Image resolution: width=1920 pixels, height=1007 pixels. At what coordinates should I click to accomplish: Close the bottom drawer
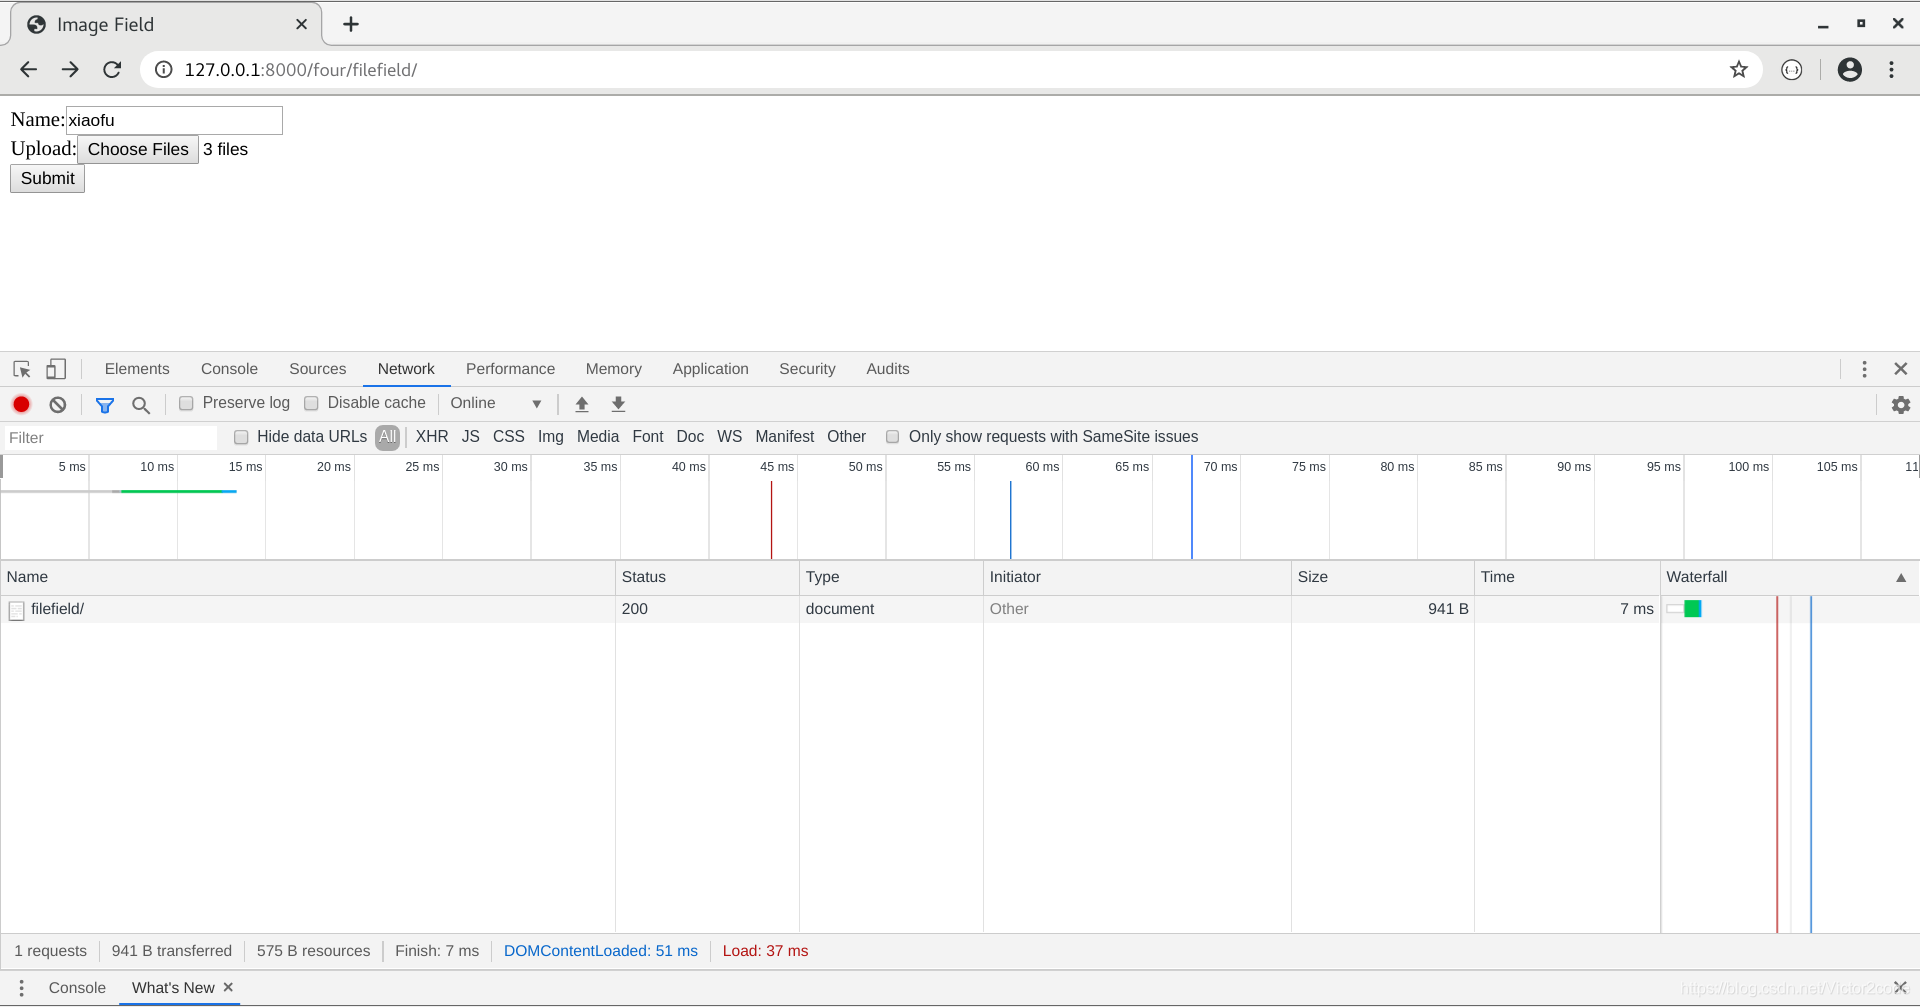[1900, 987]
